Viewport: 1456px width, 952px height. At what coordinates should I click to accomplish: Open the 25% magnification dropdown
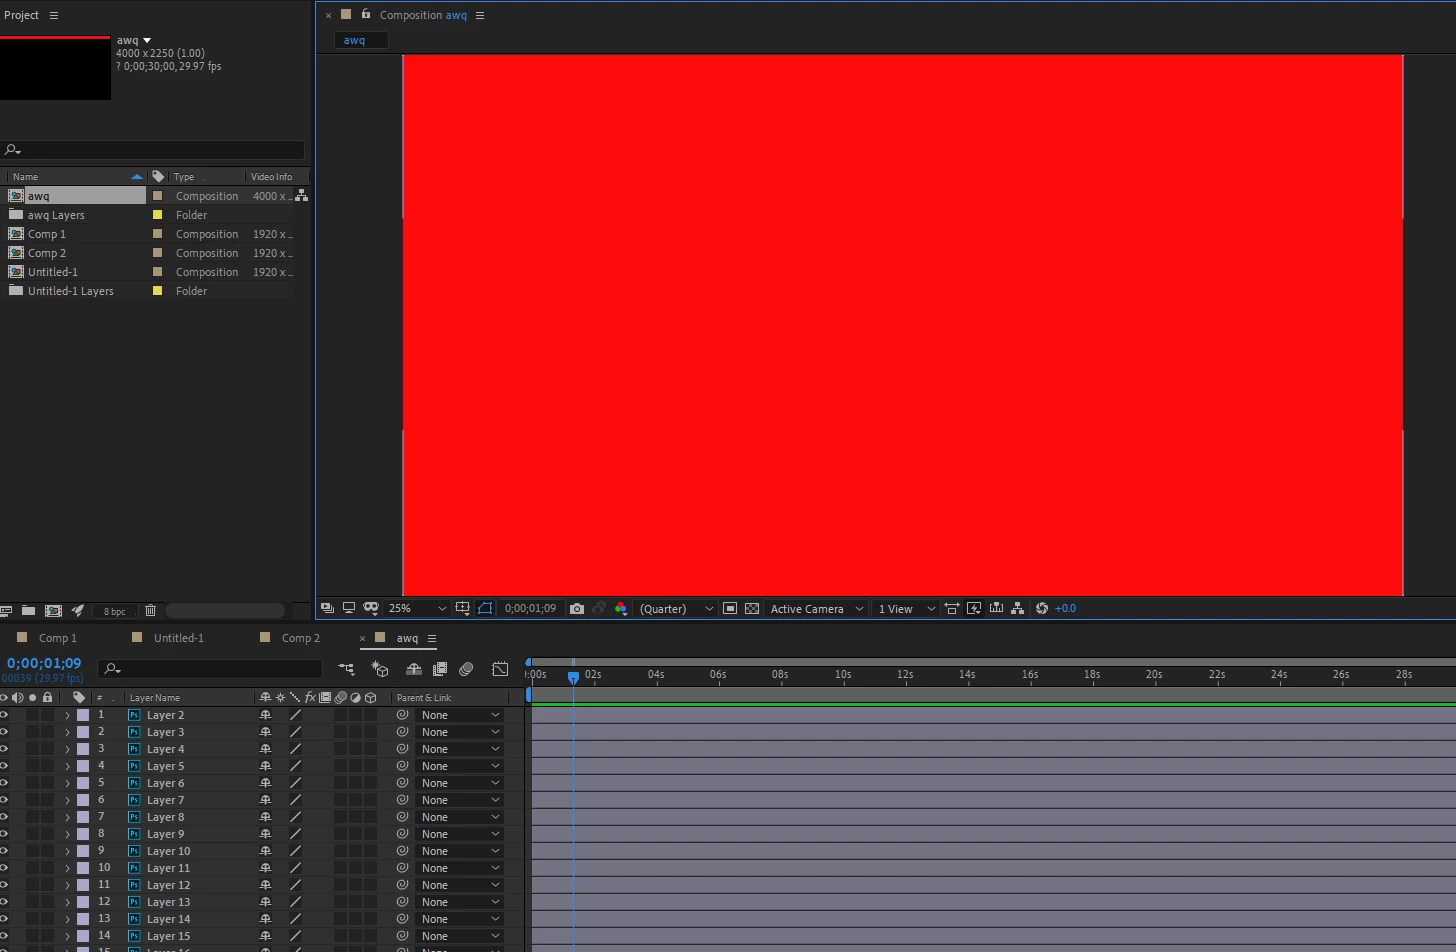[417, 608]
